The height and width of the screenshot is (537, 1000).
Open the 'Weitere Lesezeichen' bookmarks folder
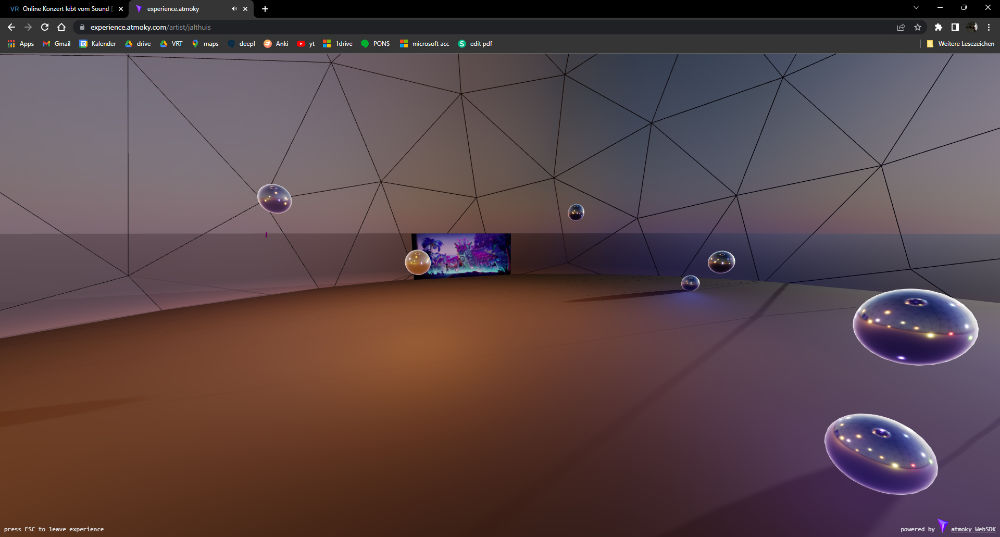click(x=960, y=44)
